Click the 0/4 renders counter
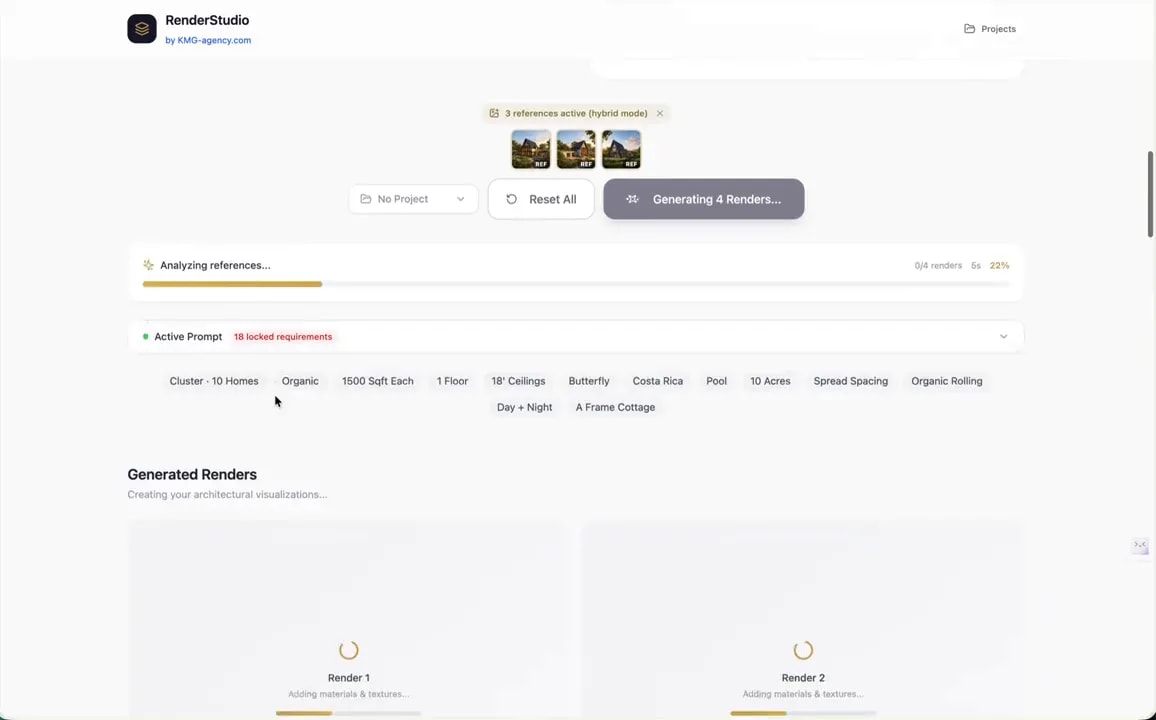The height and width of the screenshot is (720, 1156). coord(938,265)
